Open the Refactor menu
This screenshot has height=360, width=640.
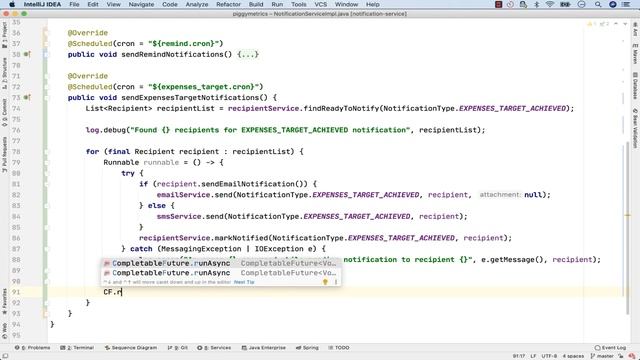[228, 4]
